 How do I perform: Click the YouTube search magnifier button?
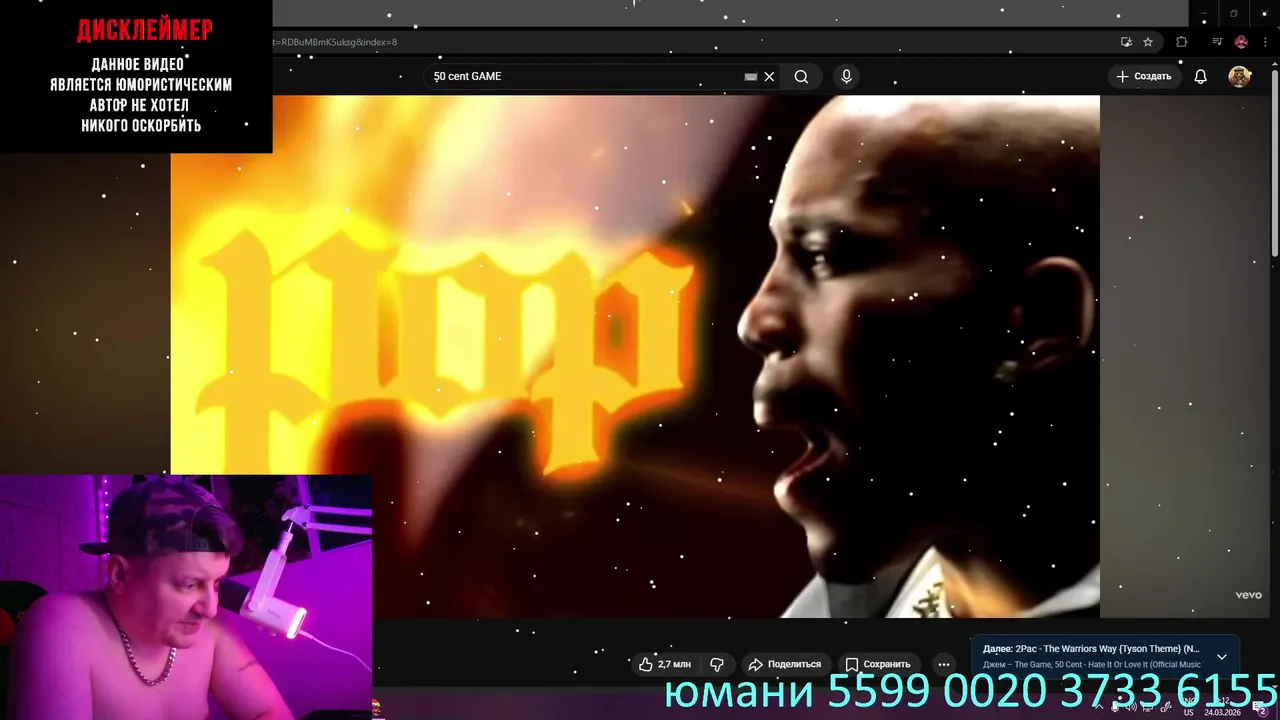coord(801,77)
